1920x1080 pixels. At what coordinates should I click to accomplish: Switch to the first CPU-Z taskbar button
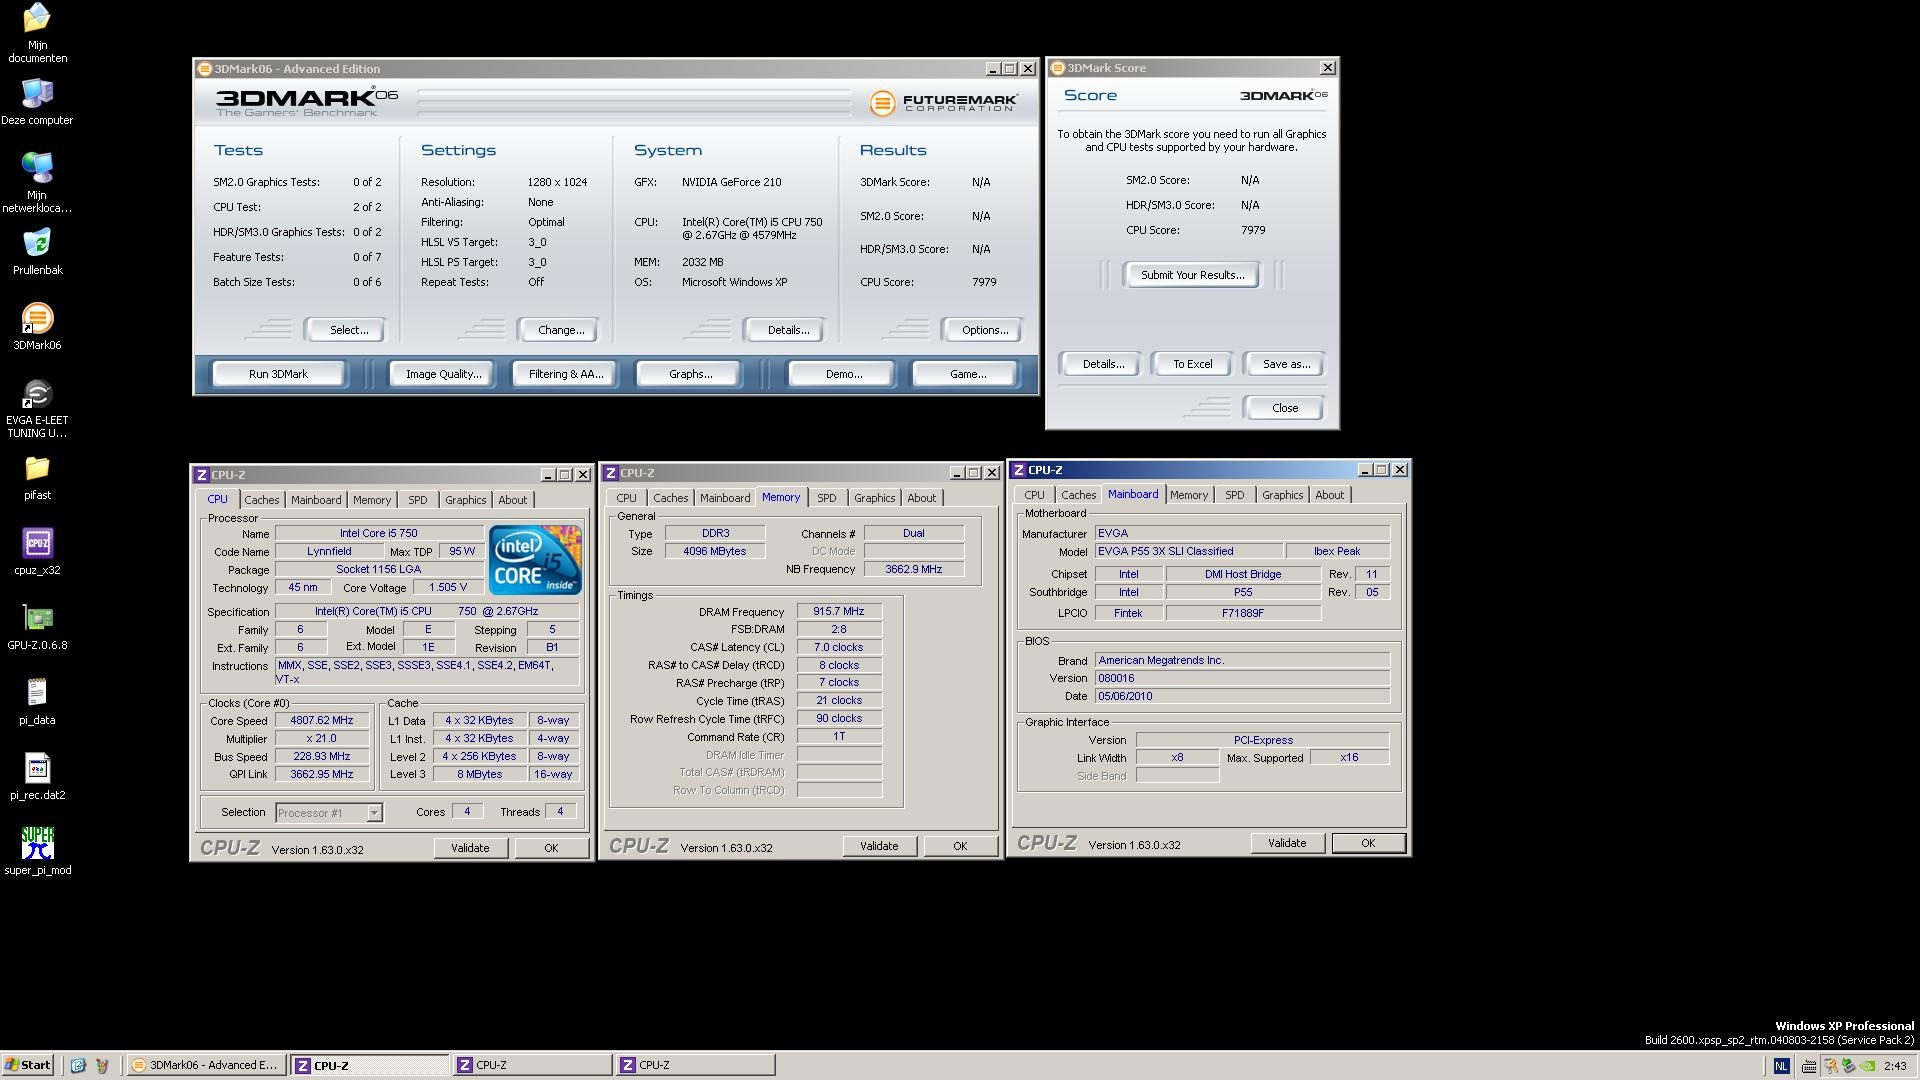click(x=370, y=1065)
